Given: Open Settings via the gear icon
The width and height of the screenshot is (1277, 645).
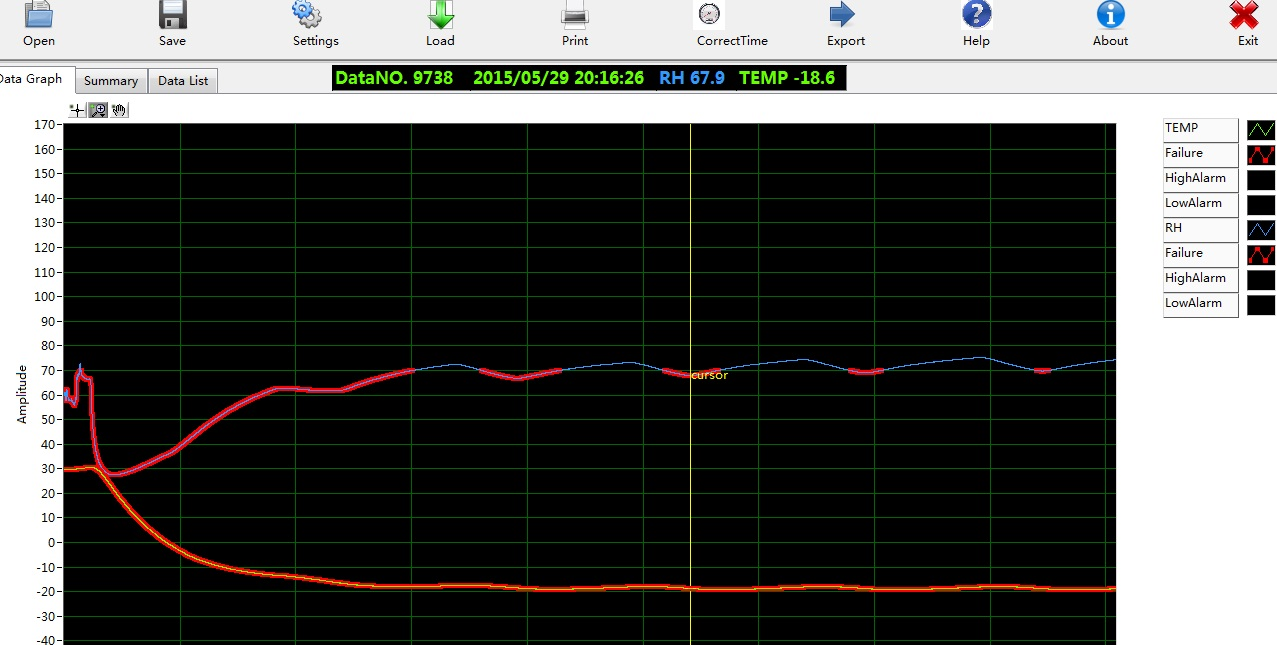Looking at the screenshot, I should [x=306, y=15].
